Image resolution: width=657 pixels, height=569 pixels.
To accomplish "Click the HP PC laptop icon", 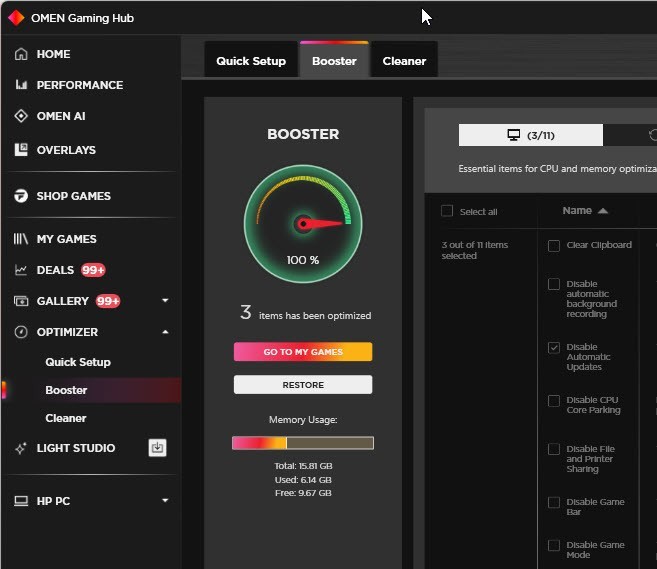I will [x=21, y=501].
